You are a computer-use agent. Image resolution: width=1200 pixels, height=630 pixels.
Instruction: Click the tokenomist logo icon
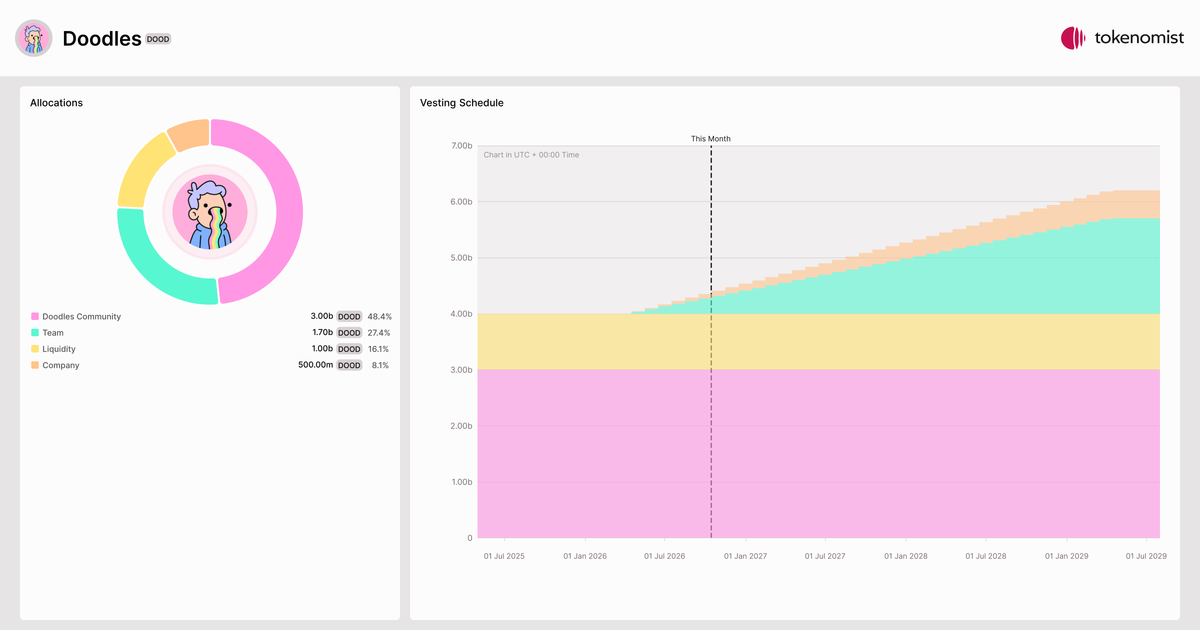(x=1073, y=38)
